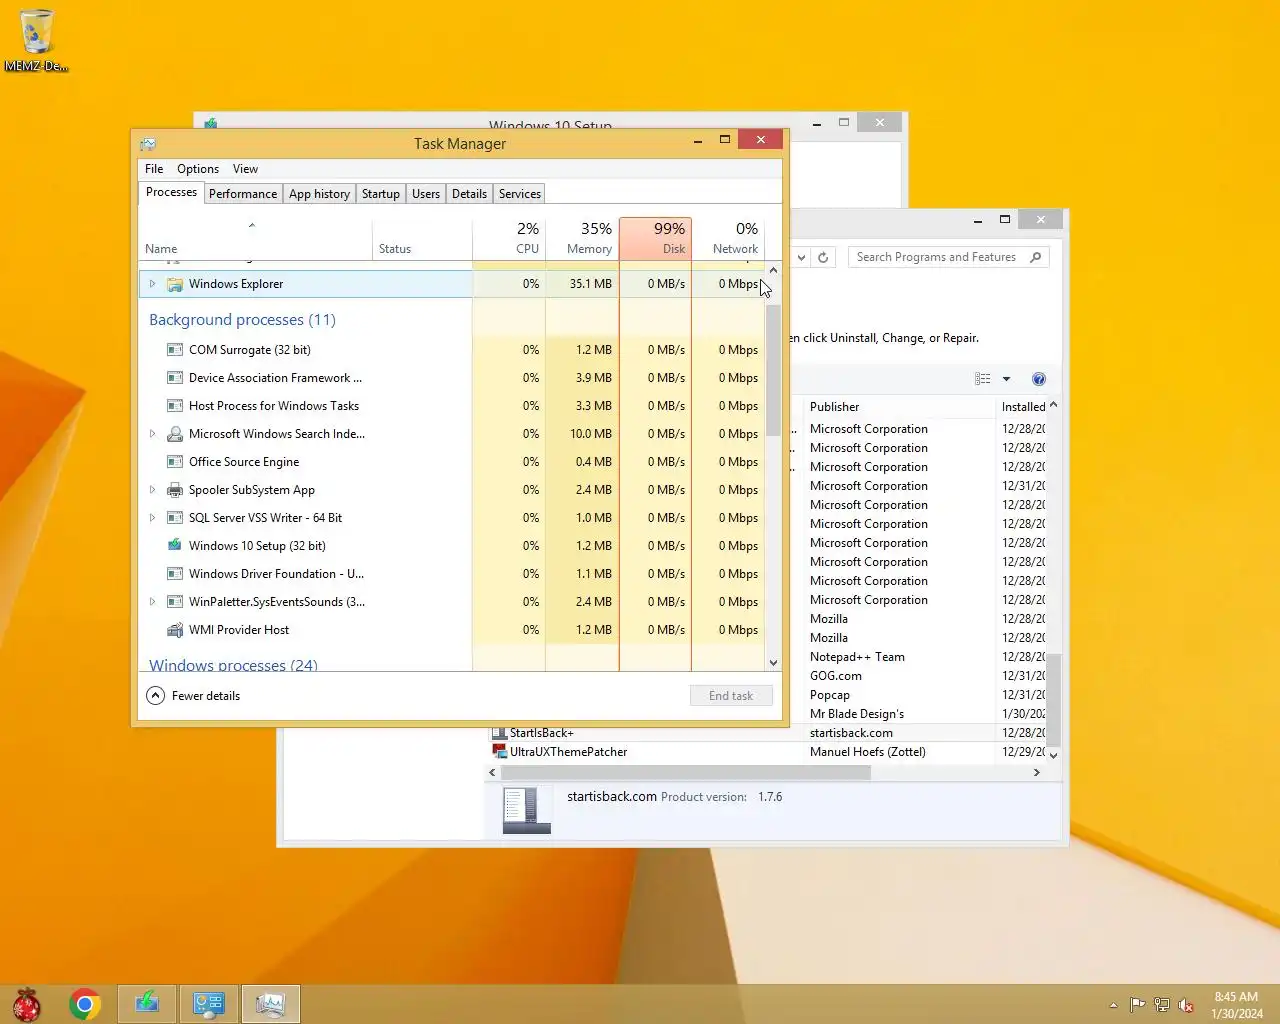Switch to the Services tab
The width and height of the screenshot is (1280, 1024).
520,194
